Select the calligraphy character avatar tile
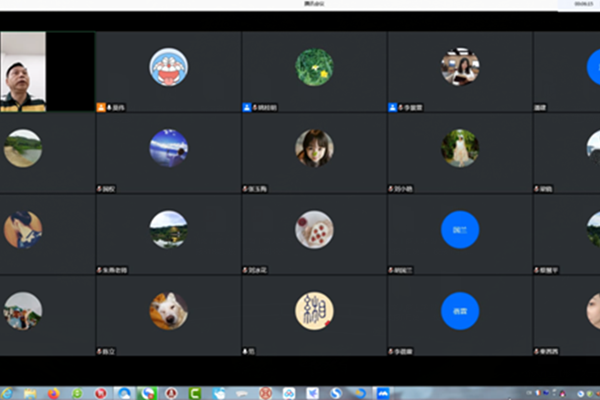 314,311
